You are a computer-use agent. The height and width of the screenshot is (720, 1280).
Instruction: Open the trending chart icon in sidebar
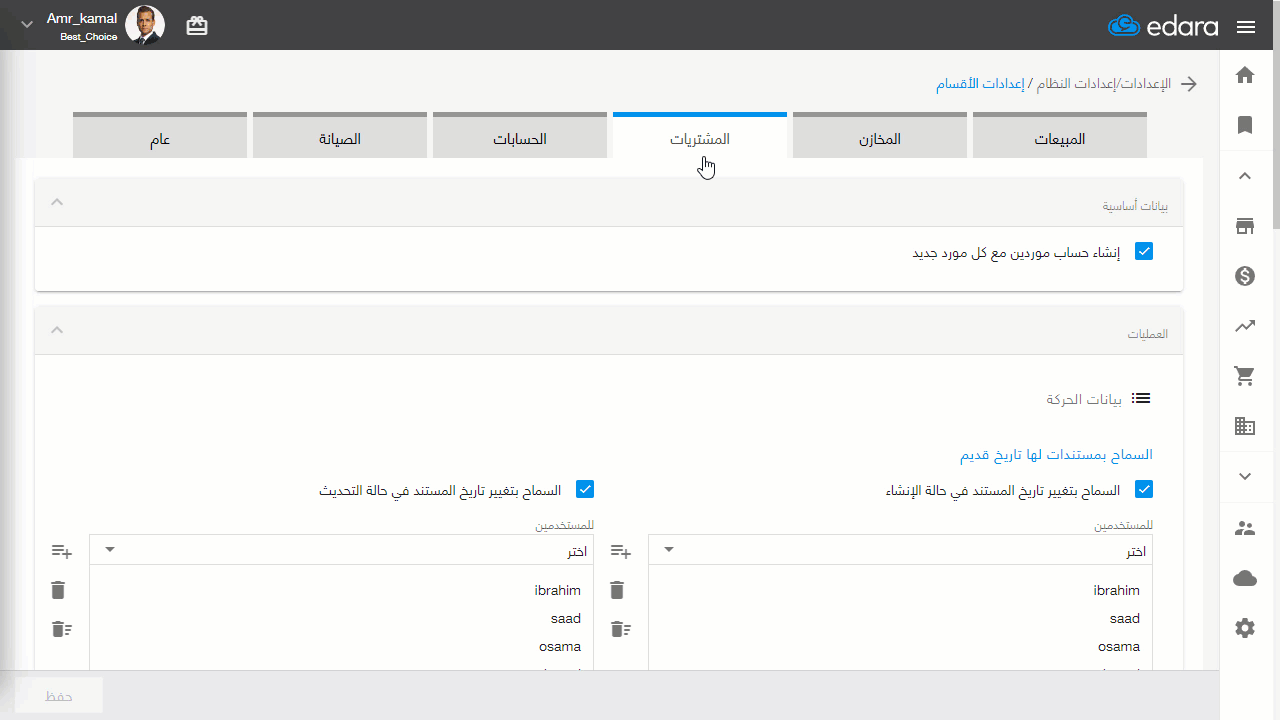coord(1245,326)
